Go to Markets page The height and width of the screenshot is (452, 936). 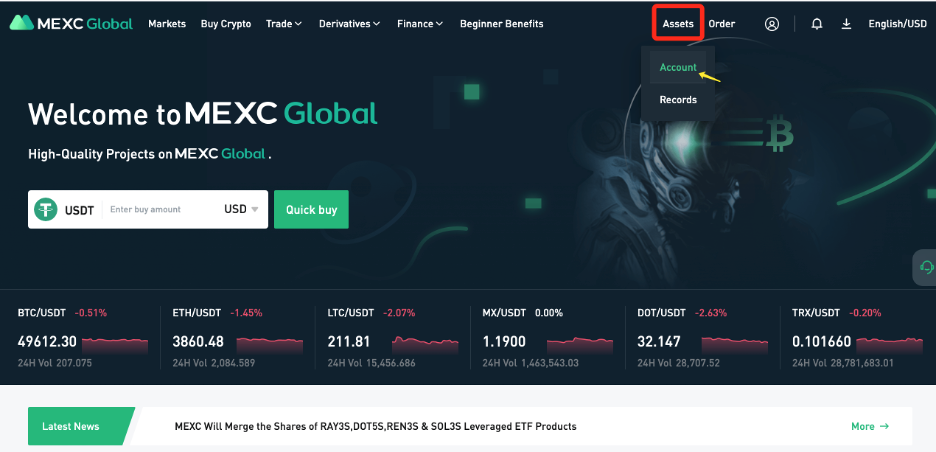pos(167,24)
